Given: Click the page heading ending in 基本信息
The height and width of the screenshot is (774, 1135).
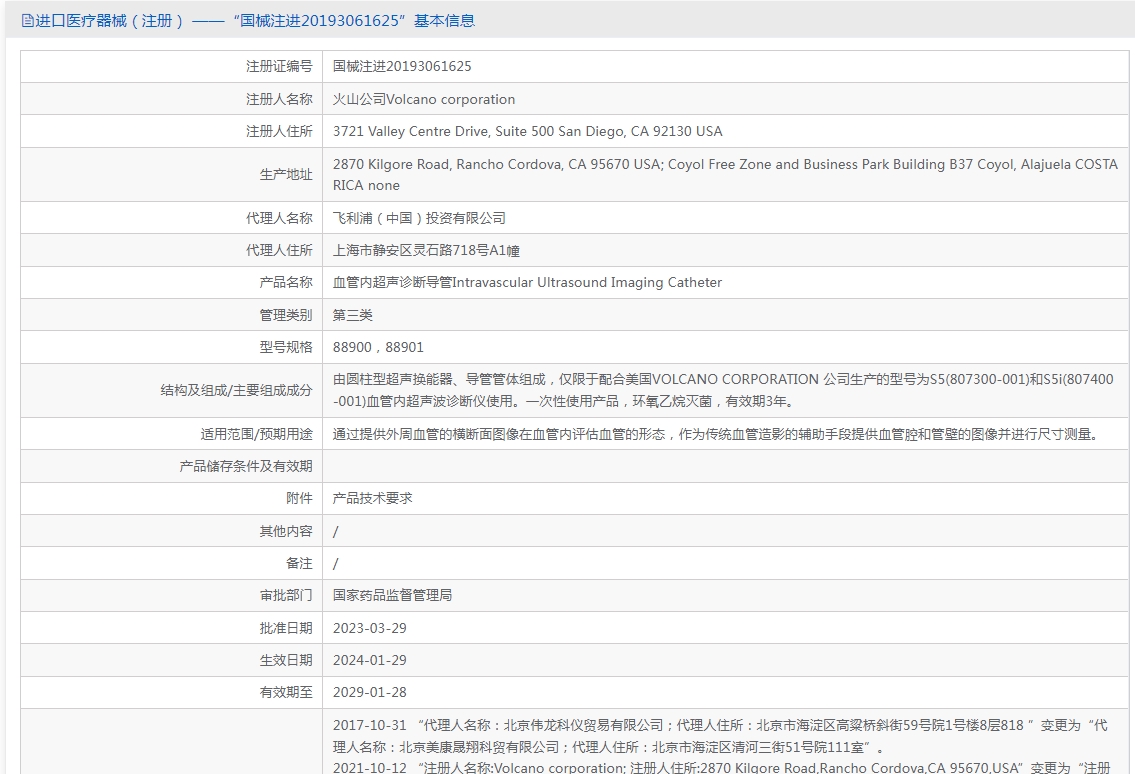Looking at the screenshot, I should point(255,21).
